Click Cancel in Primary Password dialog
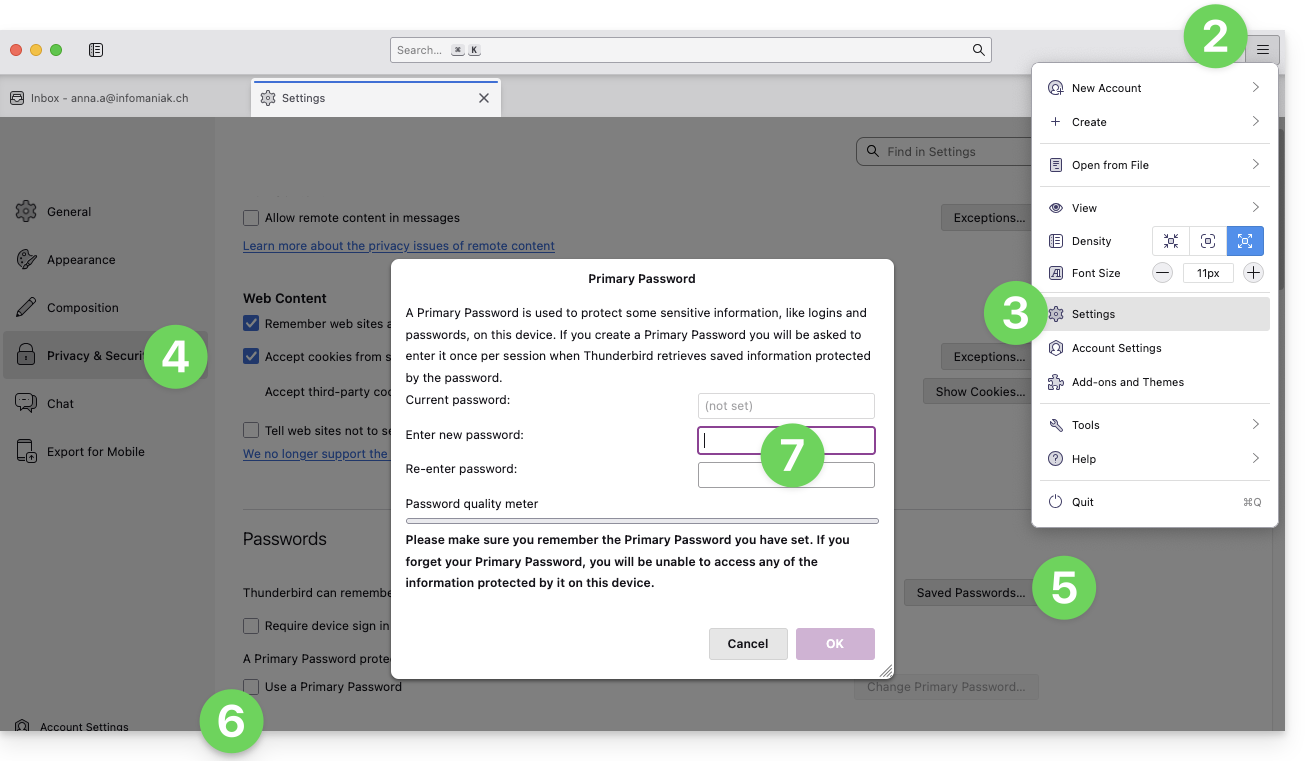 pyautogui.click(x=747, y=644)
